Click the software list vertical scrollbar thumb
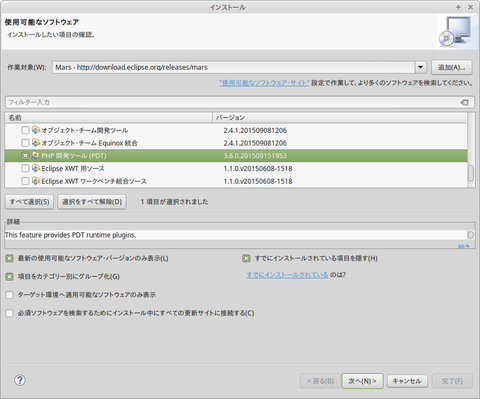Viewport: 480px width, 399px height. (x=471, y=173)
